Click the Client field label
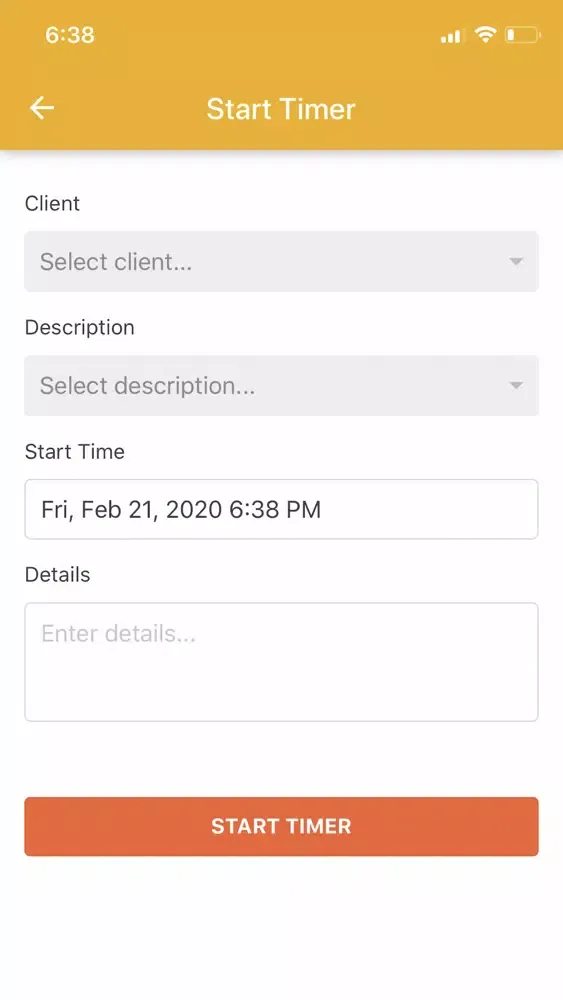563x1000 pixels. point(52,203)
